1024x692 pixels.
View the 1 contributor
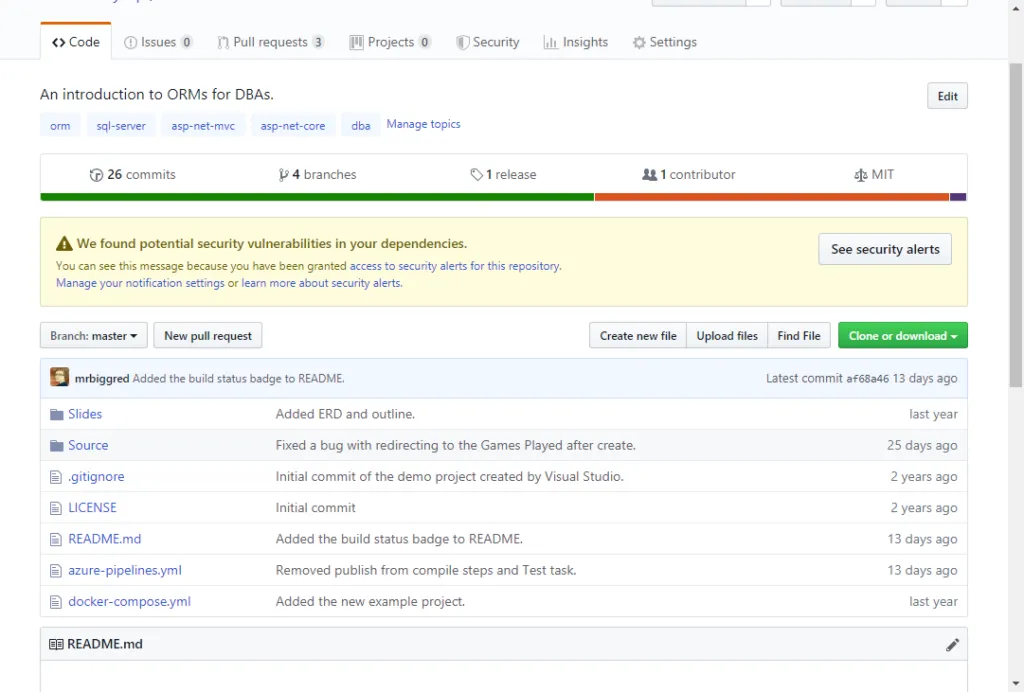pos(689,174)
